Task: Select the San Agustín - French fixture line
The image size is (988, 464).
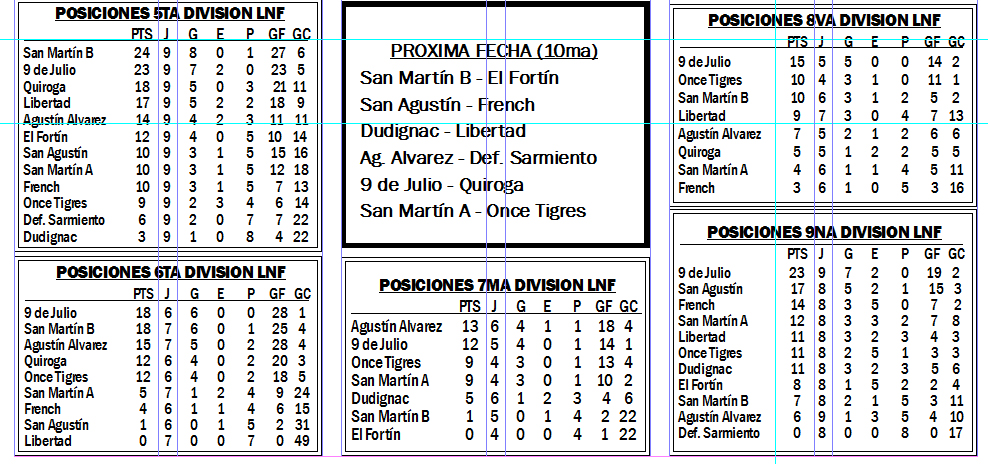Action: click(x=447, y=105)
